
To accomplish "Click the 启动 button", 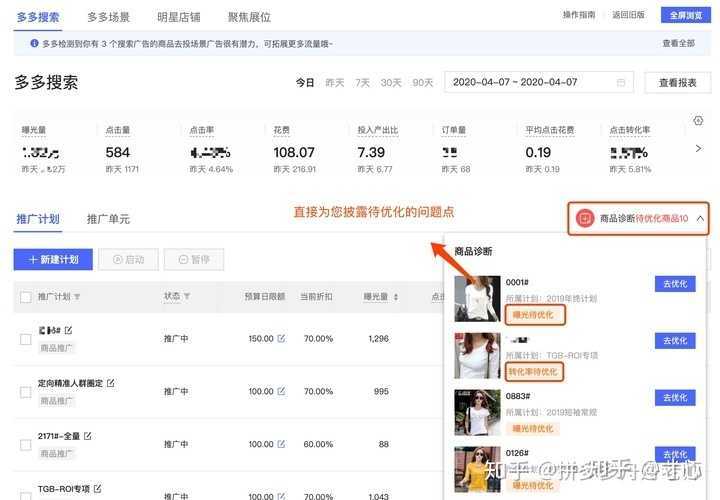I will click(129, 259).
